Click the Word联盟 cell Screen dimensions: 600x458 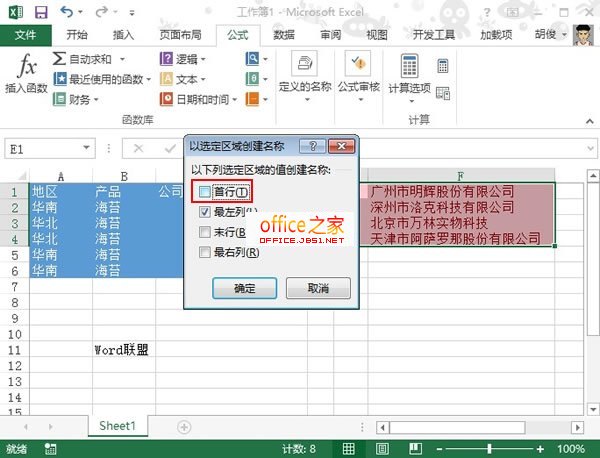coord(124,350)
